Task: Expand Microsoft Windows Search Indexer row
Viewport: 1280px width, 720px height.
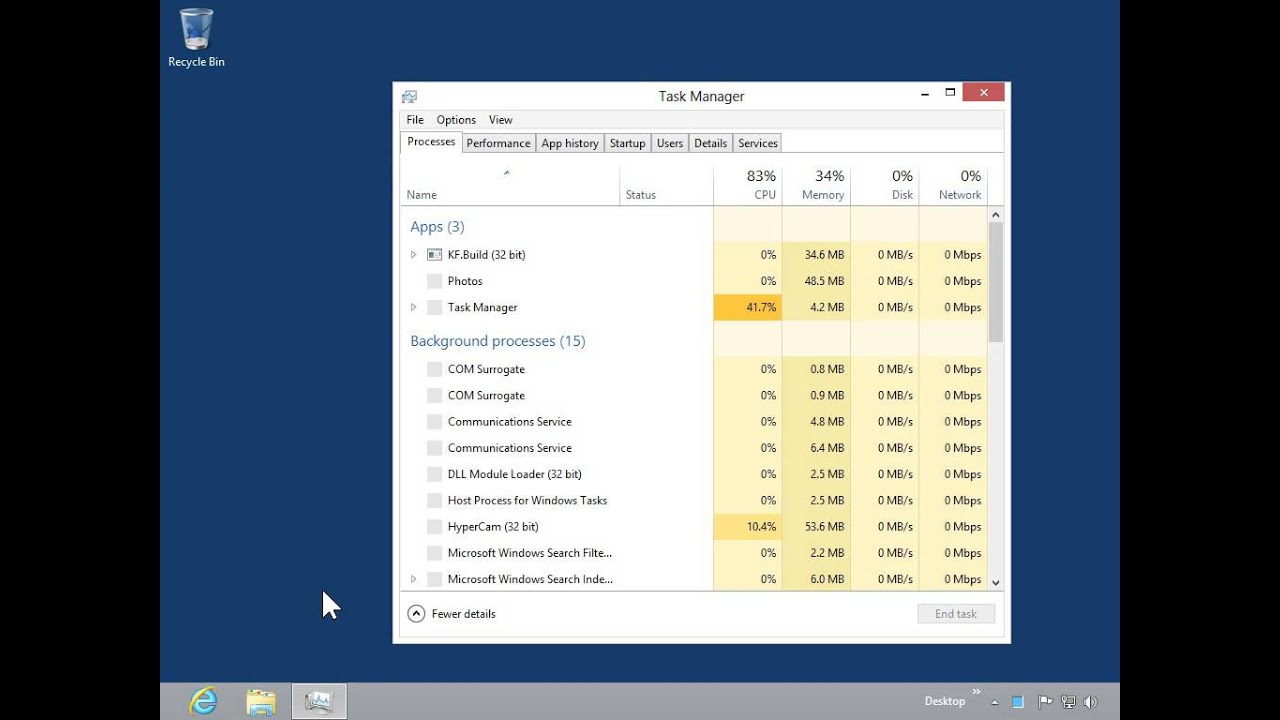Action: coord(413,579)
